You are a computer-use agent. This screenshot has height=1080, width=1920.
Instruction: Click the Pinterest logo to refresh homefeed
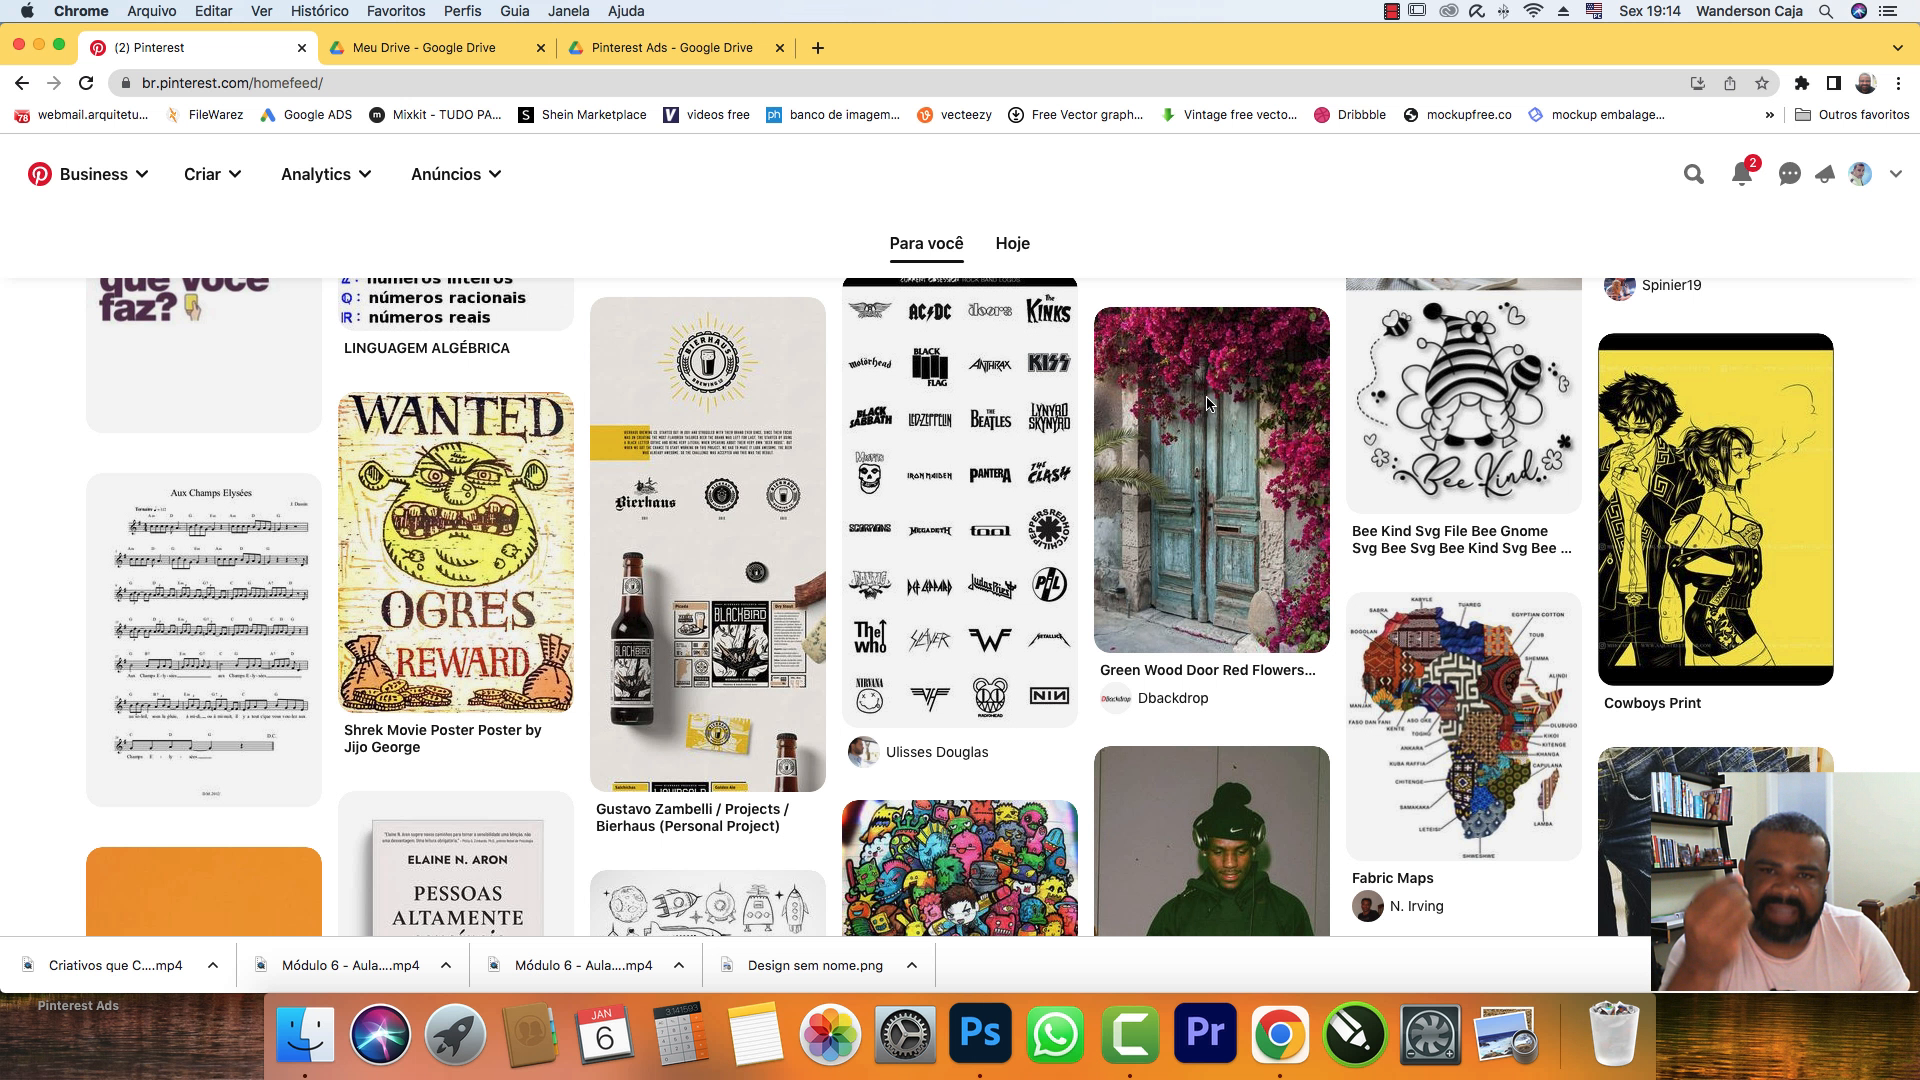tap(39, 173)
